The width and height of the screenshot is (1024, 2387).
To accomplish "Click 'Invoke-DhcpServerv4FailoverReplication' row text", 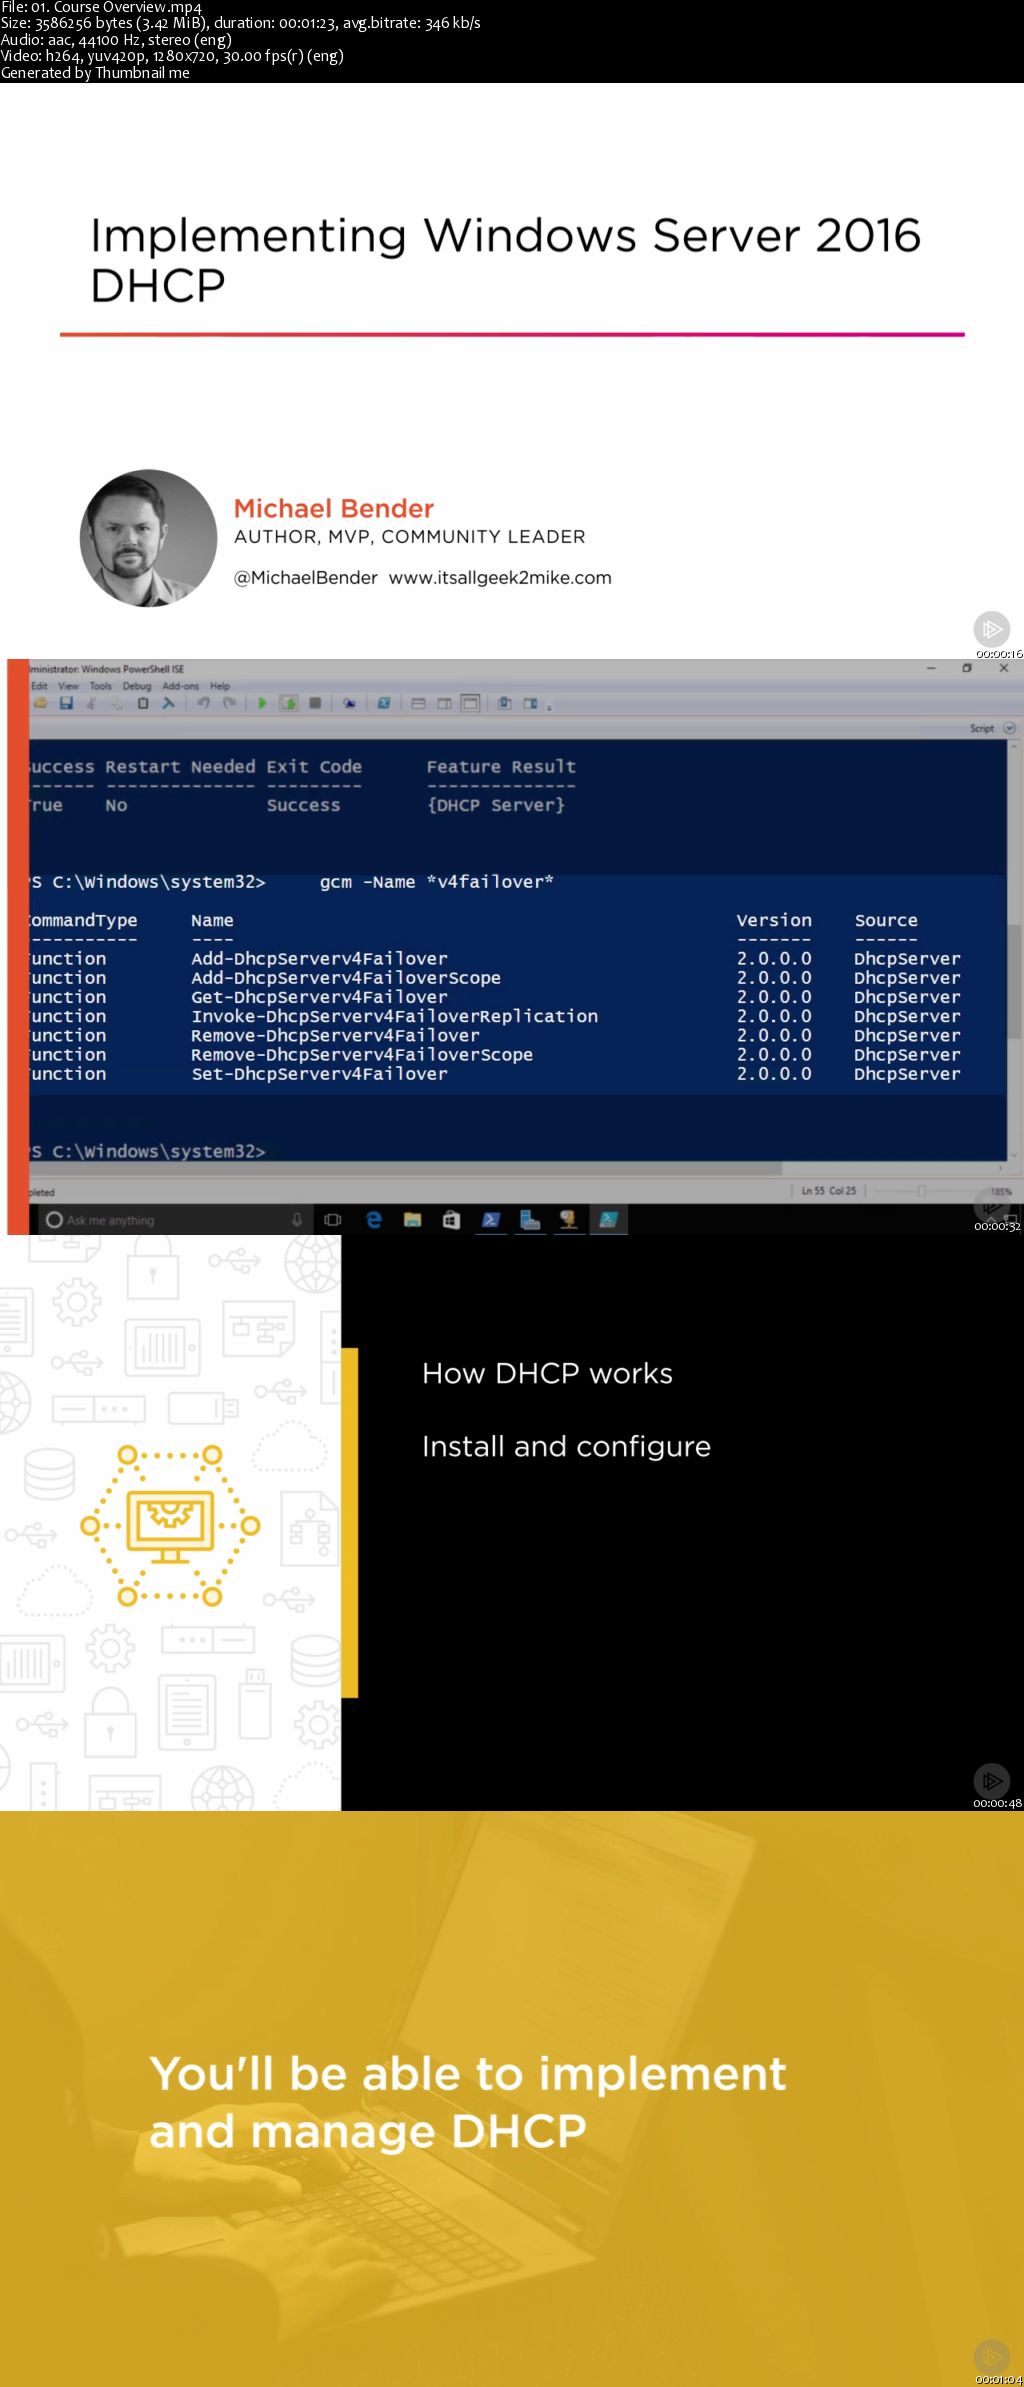I will [395, 1016].
